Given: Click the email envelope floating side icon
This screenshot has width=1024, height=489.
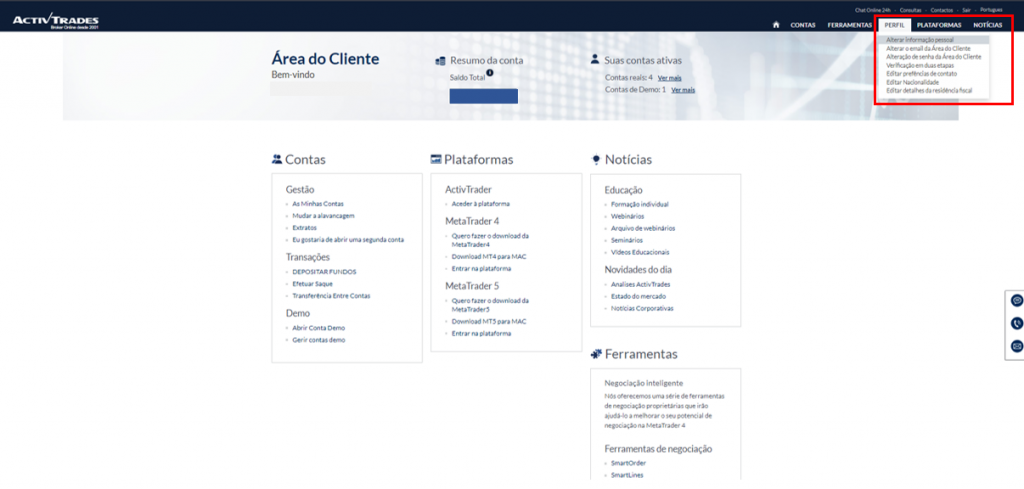Looking at the screenshot, I should 1017,346.
